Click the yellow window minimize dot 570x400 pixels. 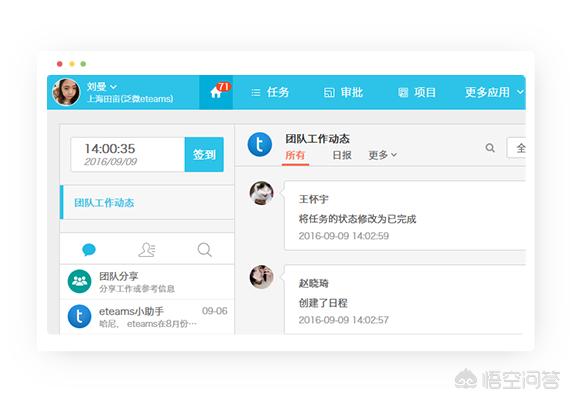[72, 64]
